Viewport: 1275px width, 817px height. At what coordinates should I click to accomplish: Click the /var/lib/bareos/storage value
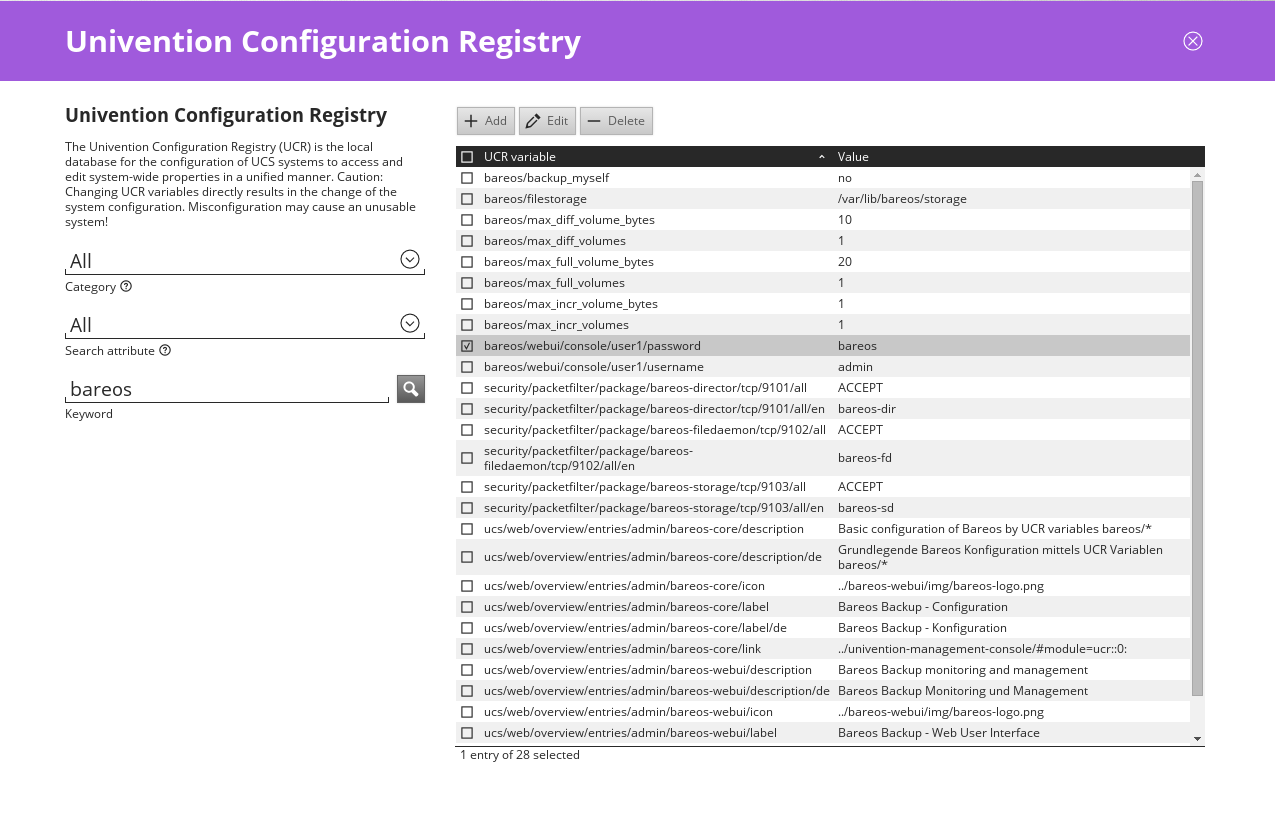click(x=902, y=199)
